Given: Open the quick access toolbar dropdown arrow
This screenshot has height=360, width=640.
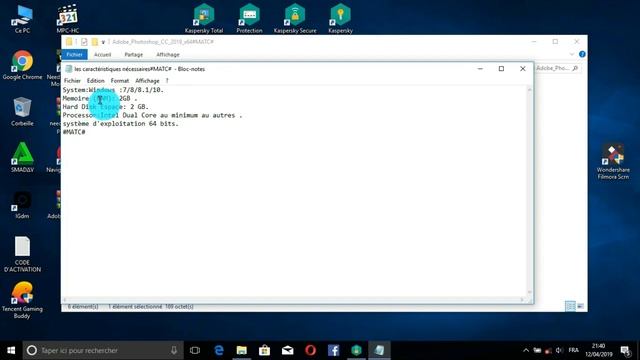Looking at the screenshot, I should [103, 42].
